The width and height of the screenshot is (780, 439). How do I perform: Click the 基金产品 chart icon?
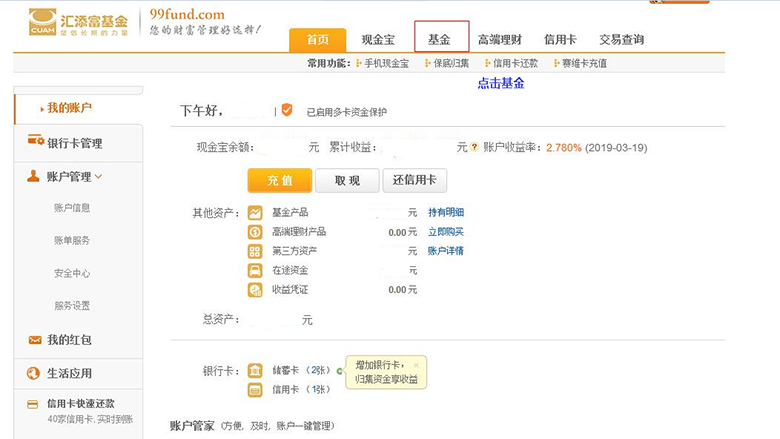[x=254, y=213]
